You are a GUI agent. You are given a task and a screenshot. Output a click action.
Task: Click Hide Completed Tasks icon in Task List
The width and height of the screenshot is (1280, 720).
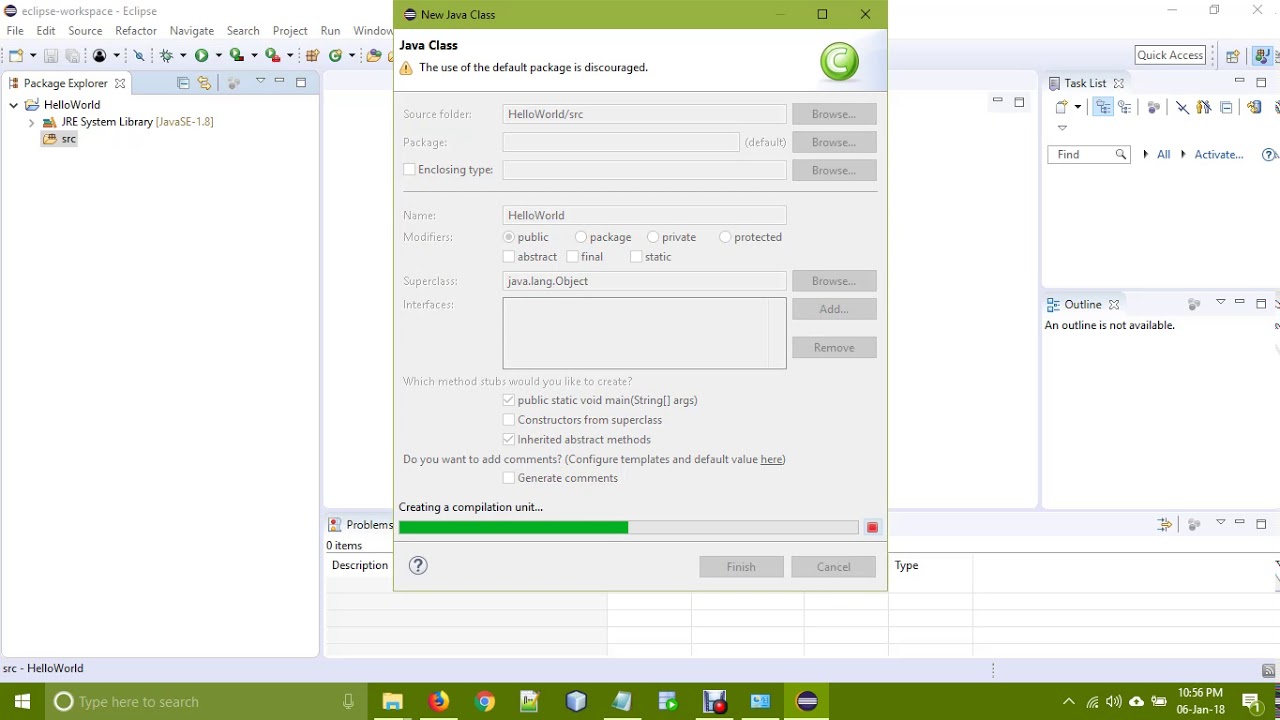point(1182,107)
